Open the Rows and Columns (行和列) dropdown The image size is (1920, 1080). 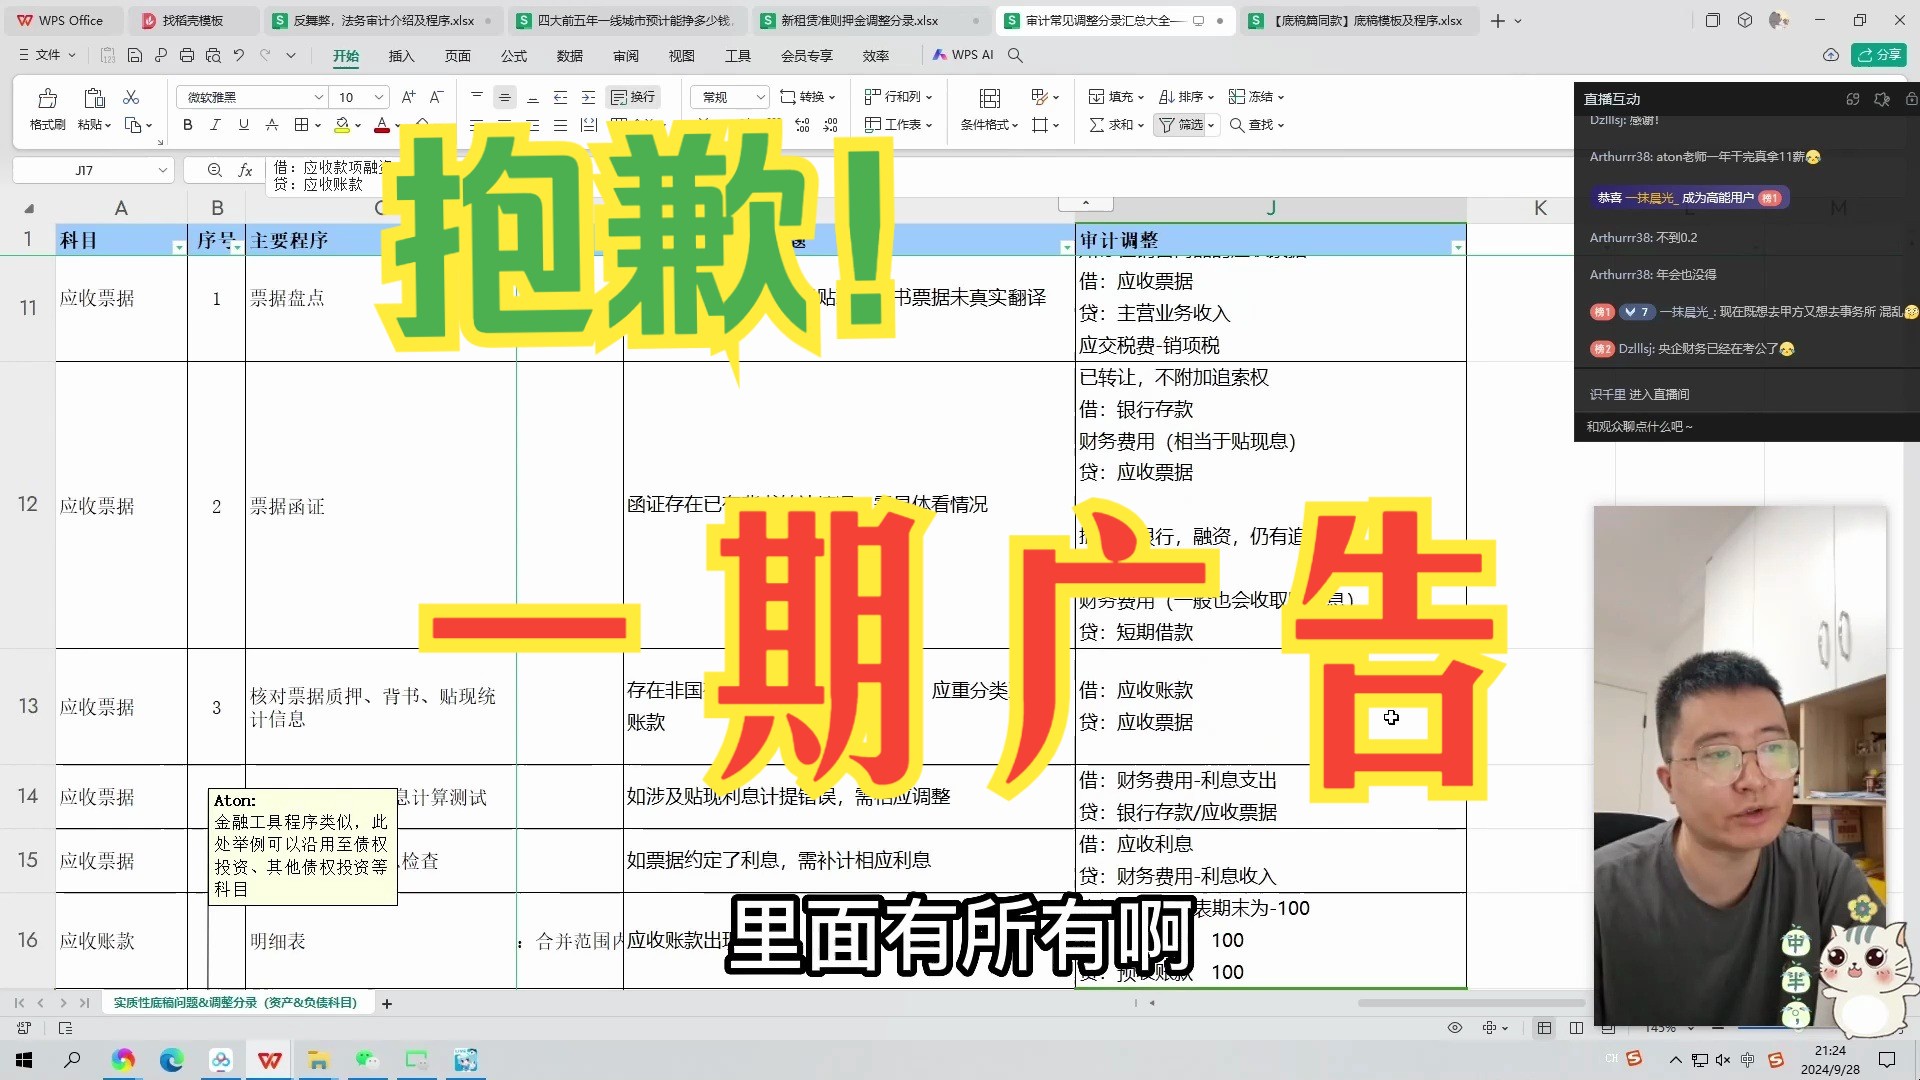(898, 97)
